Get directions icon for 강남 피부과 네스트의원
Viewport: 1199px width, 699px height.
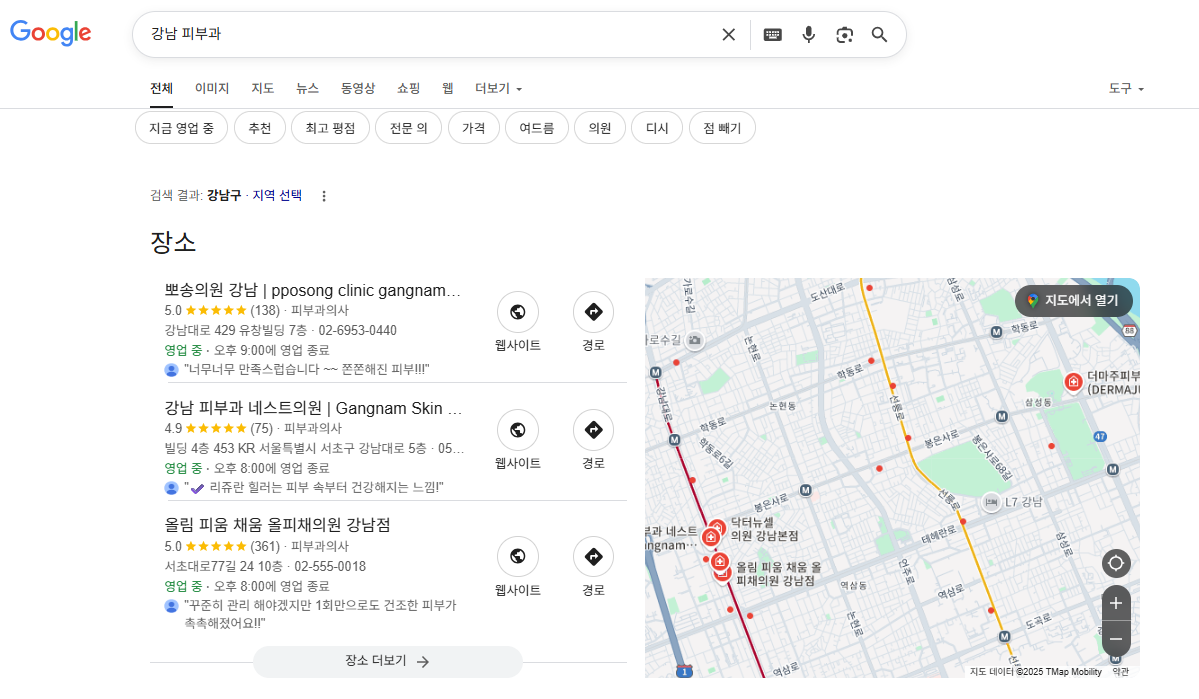click(x=593, y=430)
